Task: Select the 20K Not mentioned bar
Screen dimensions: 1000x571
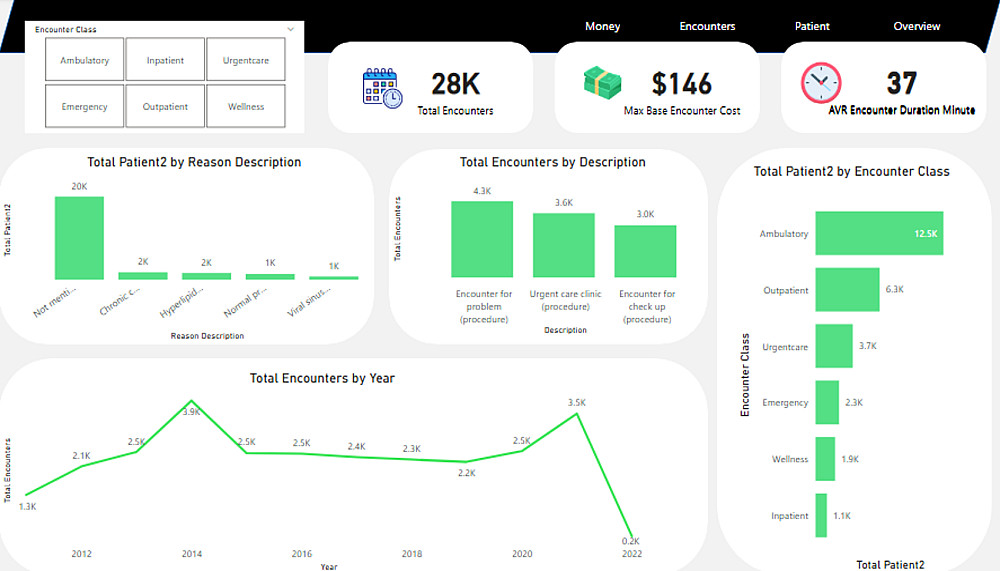Action: coord(79,238)
